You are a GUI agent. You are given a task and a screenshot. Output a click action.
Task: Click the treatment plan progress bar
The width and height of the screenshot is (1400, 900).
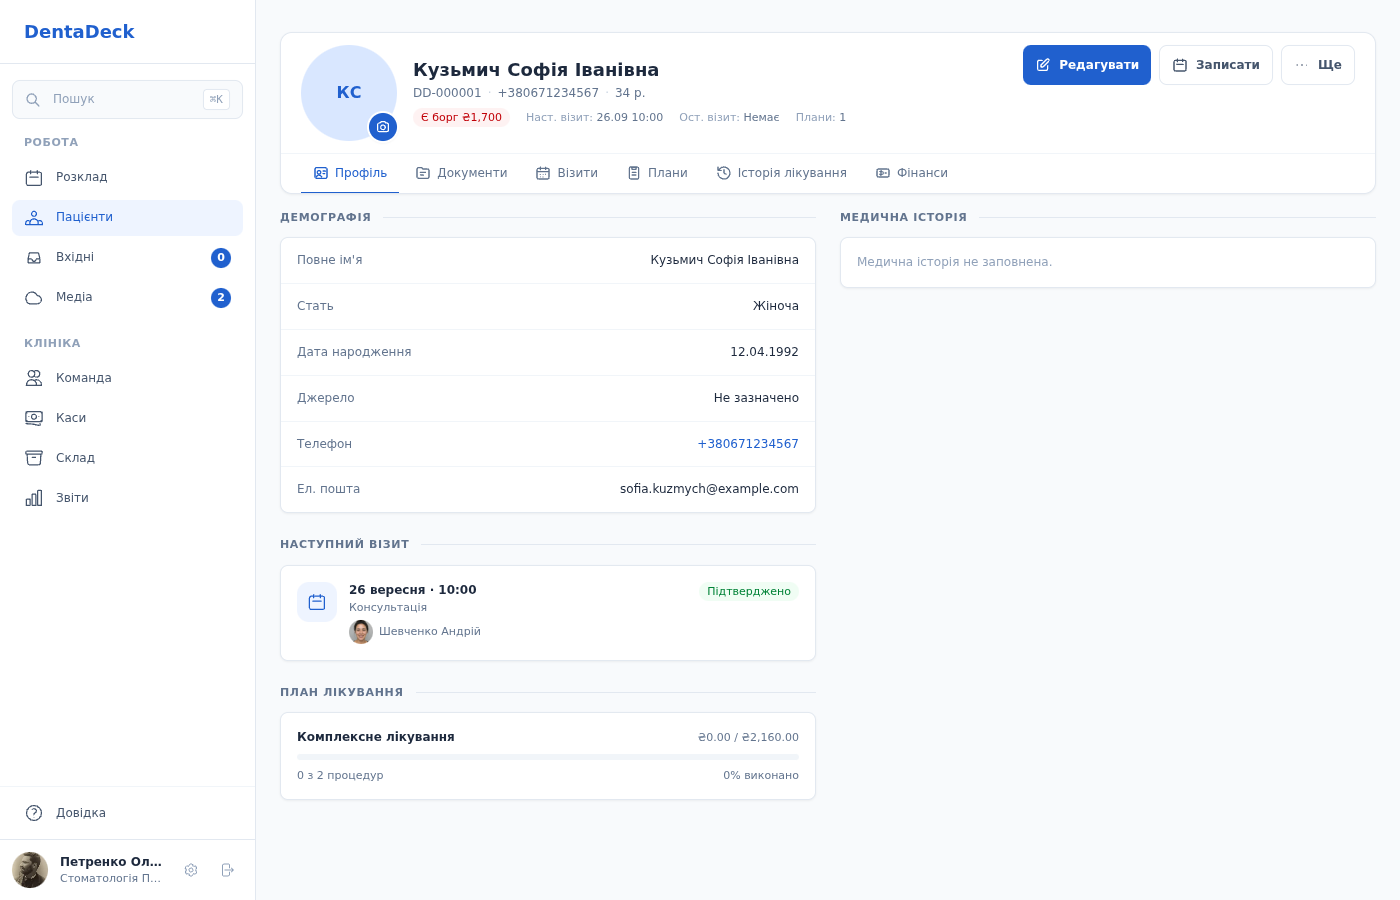548,757
